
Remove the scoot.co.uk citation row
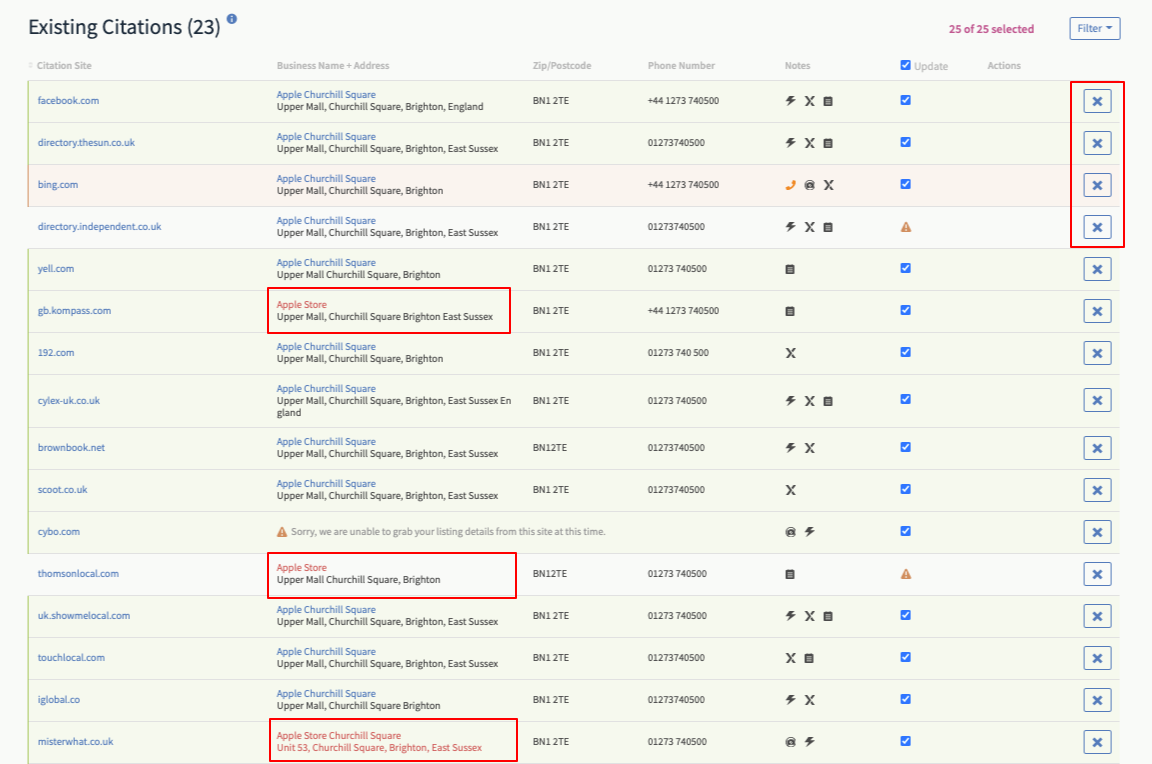coord(1097,490)
